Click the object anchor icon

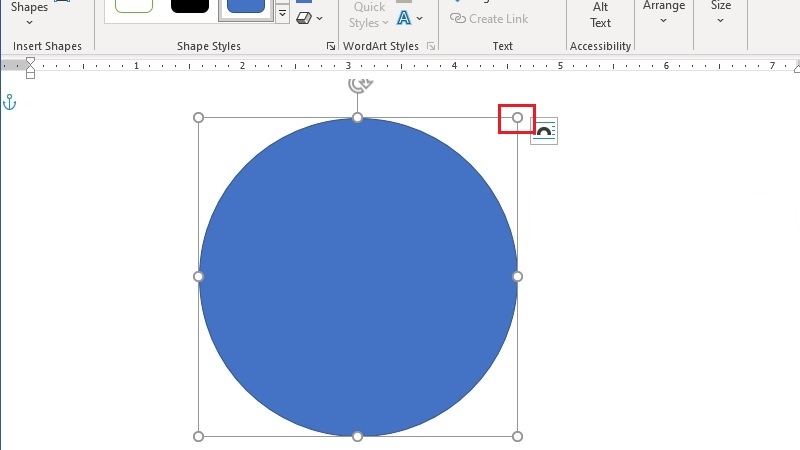click(10, 102)
